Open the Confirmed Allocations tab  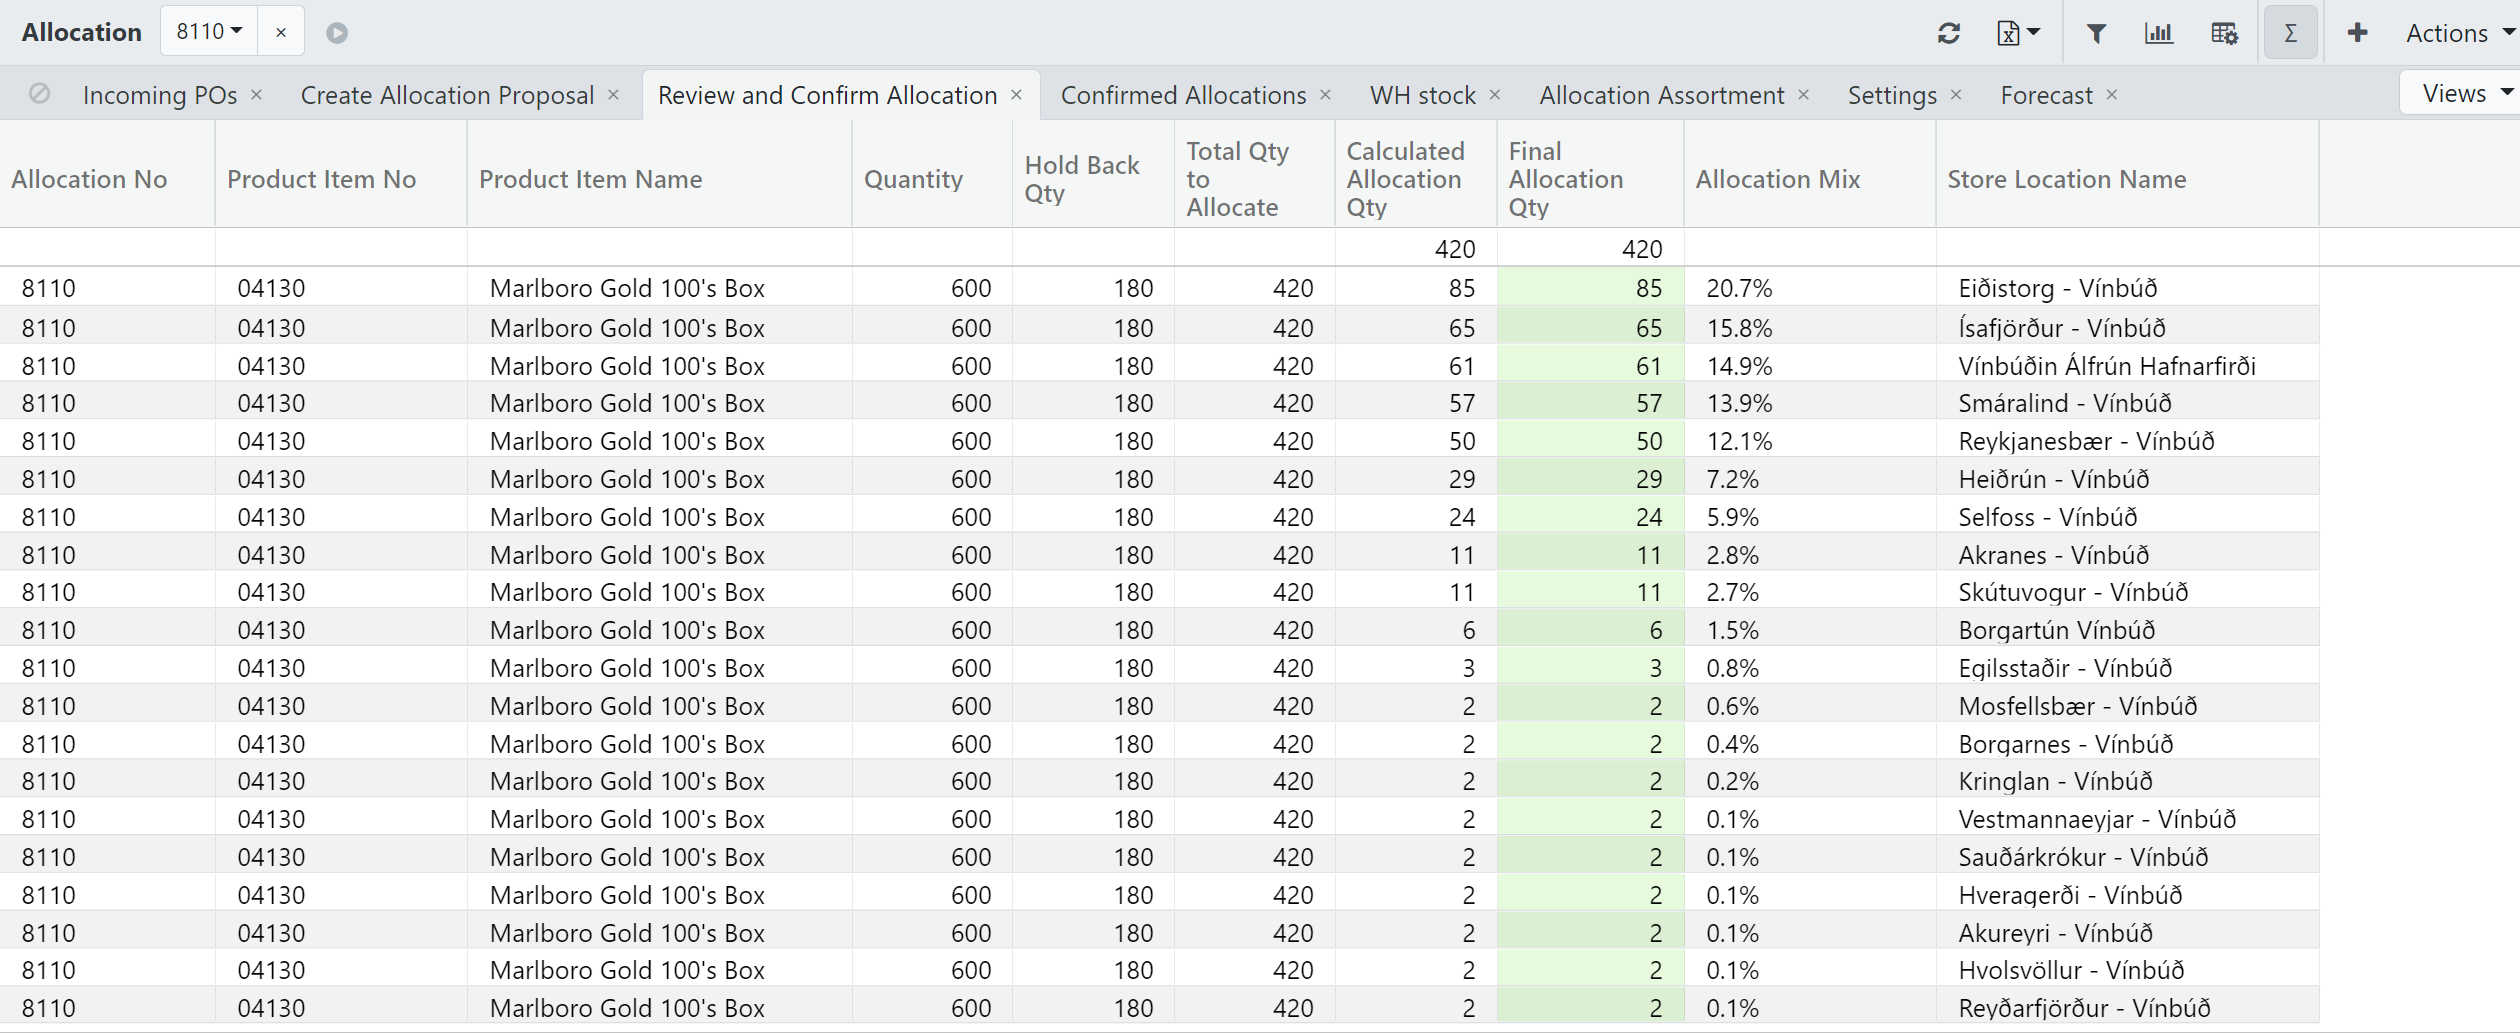(1183, 95)
